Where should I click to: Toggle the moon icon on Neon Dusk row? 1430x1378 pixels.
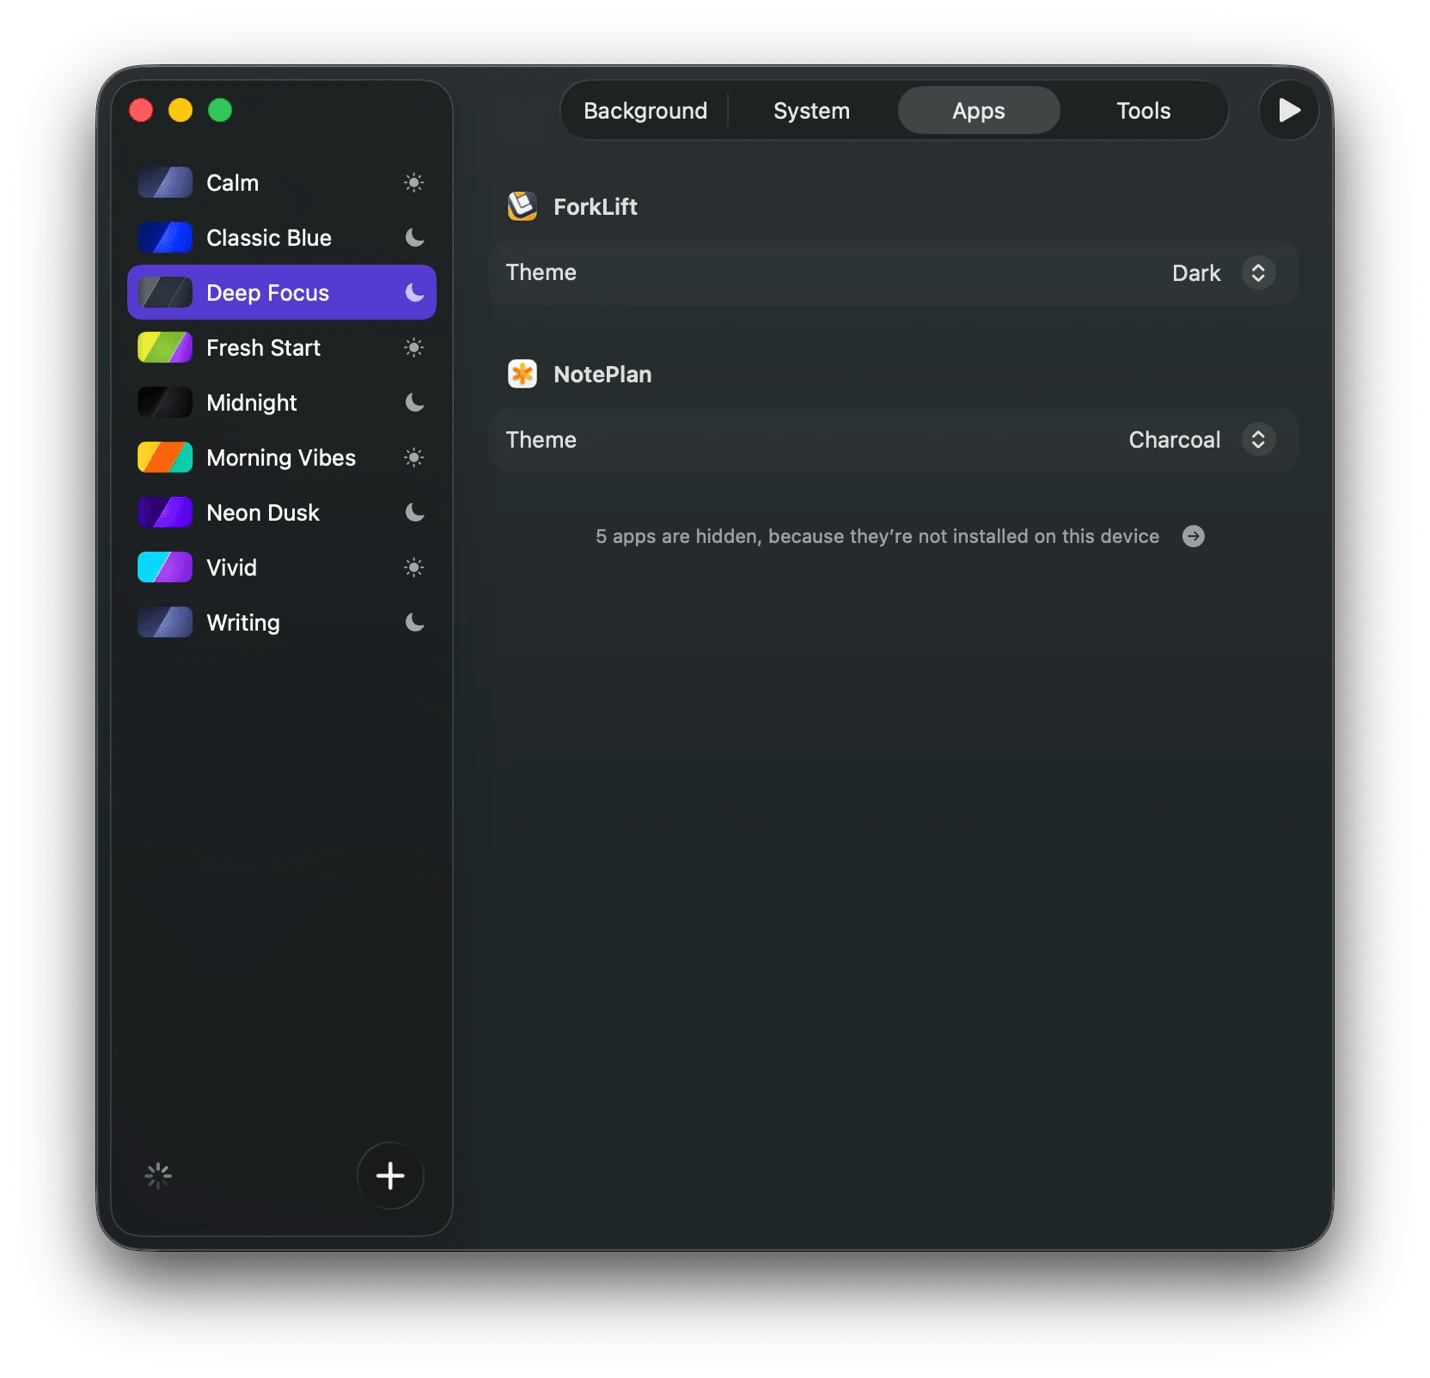tap(414, 513)
